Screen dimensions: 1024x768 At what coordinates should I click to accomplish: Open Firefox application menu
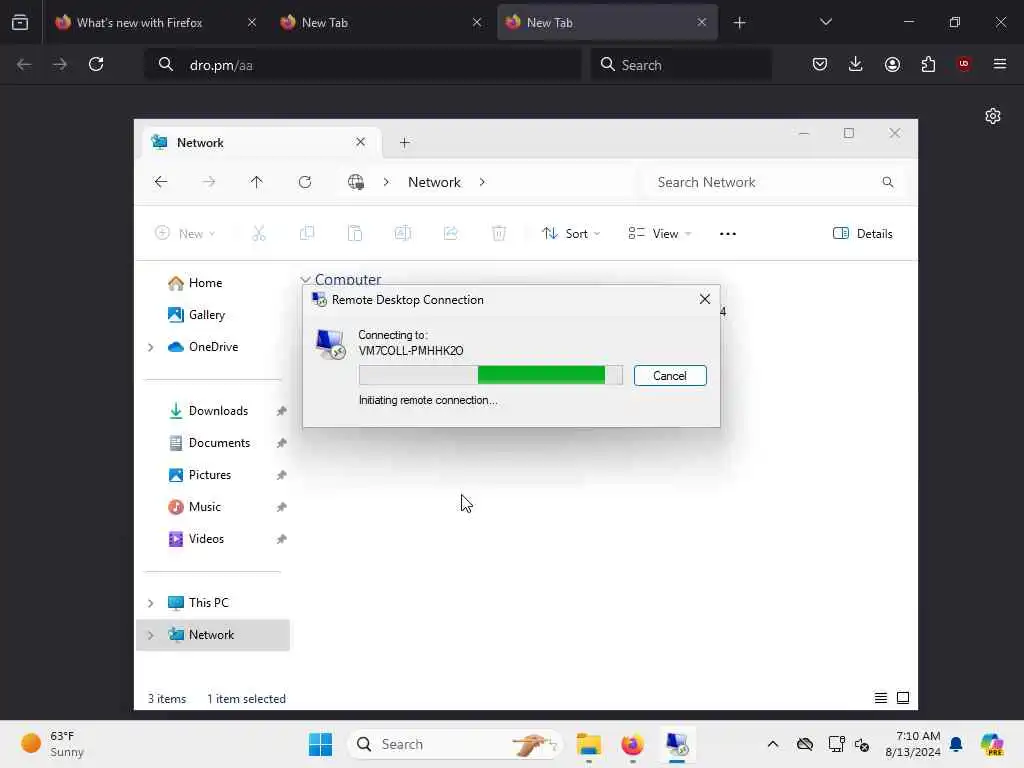point(1000,64)
